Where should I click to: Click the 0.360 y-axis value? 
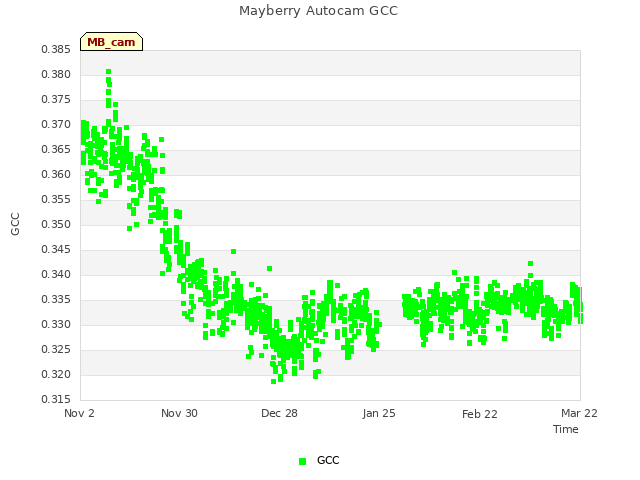point(56,175)
